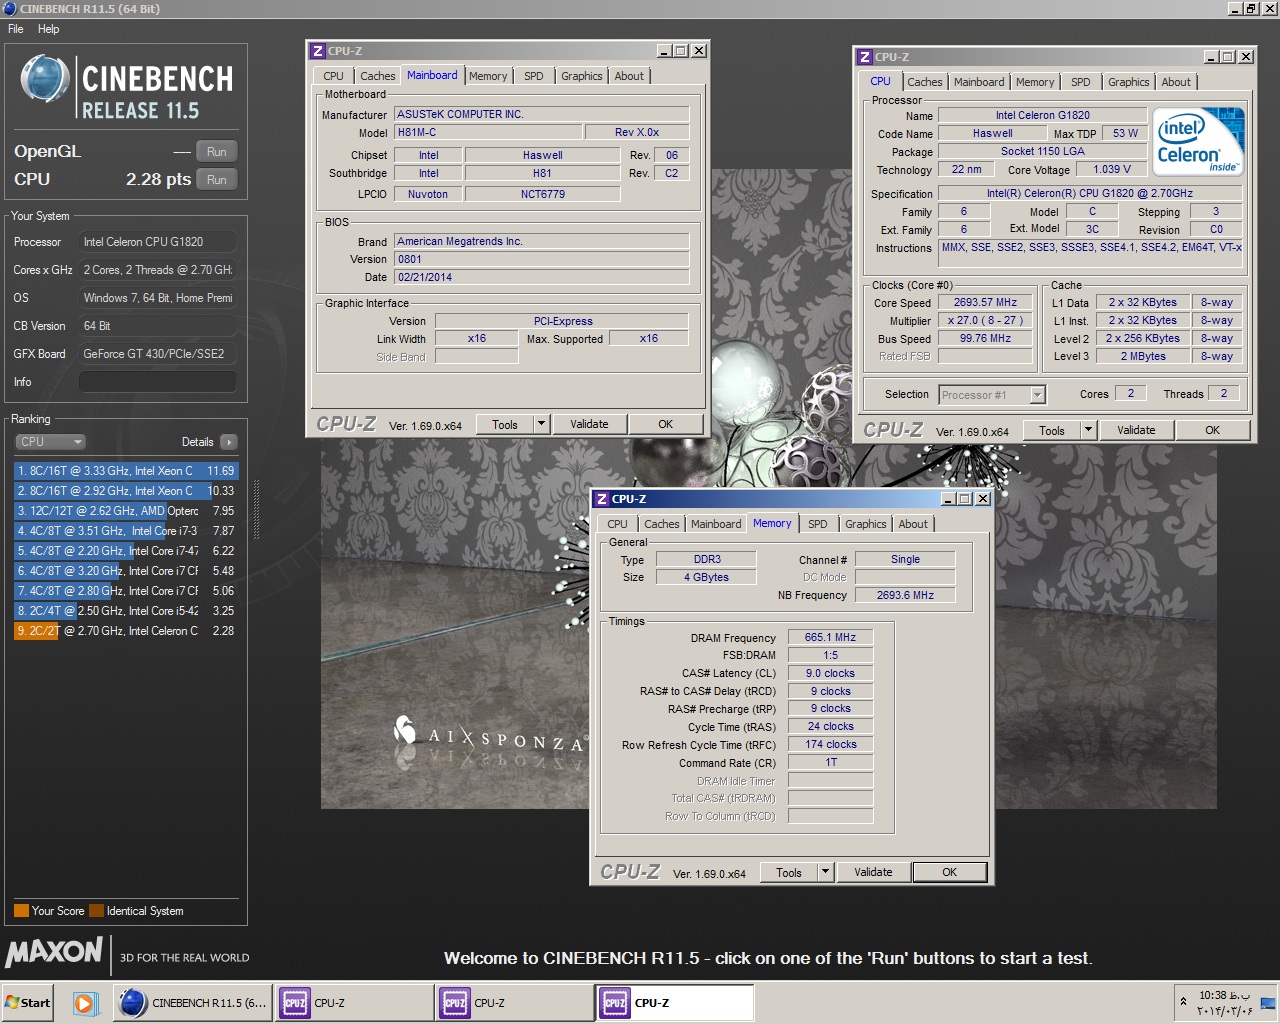Open Tools dropdown arrow in CPU tab window

(x=1088, y=430)
